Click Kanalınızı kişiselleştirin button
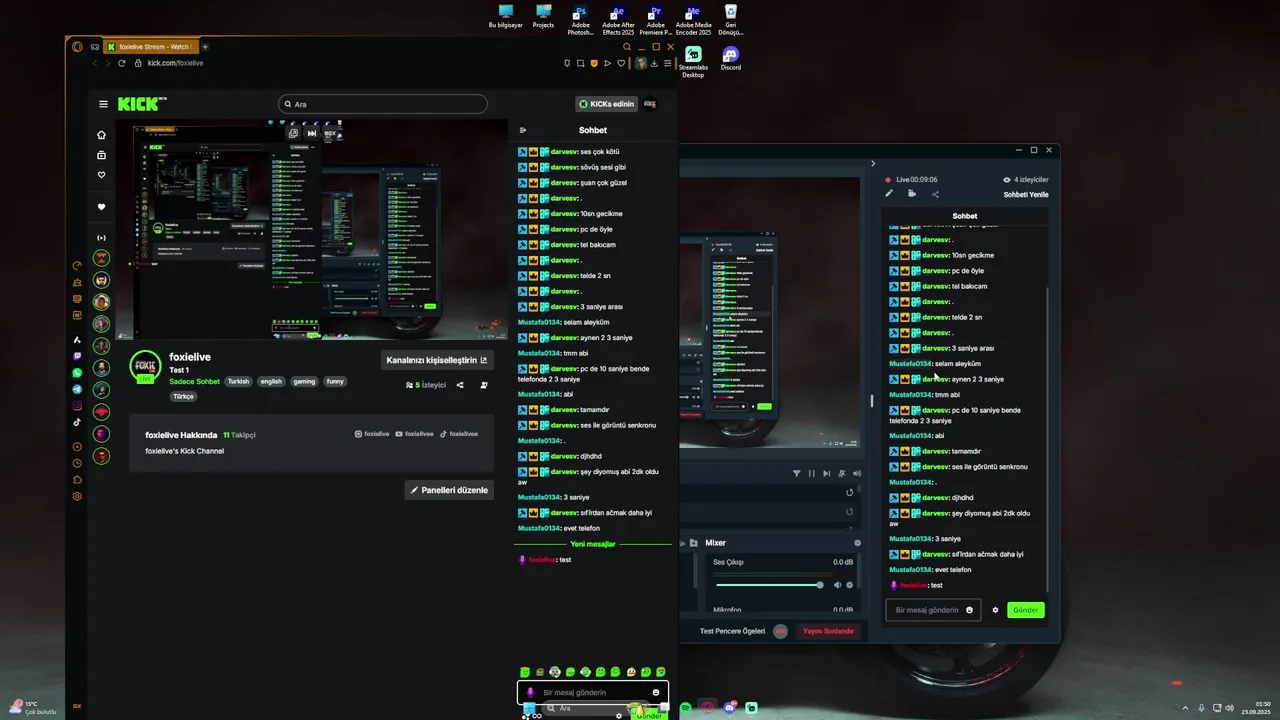Image resolution: width=1280 pixels, height=720 pixels. tap(437, 360)
